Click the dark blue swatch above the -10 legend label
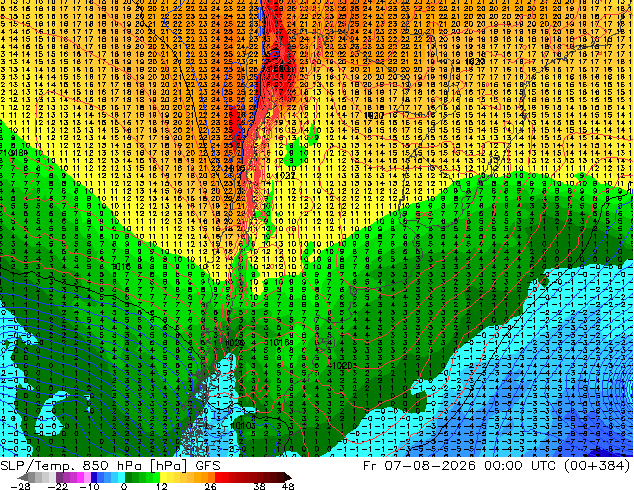The width and height of the screenshot is (634, 490). (94, 477)
